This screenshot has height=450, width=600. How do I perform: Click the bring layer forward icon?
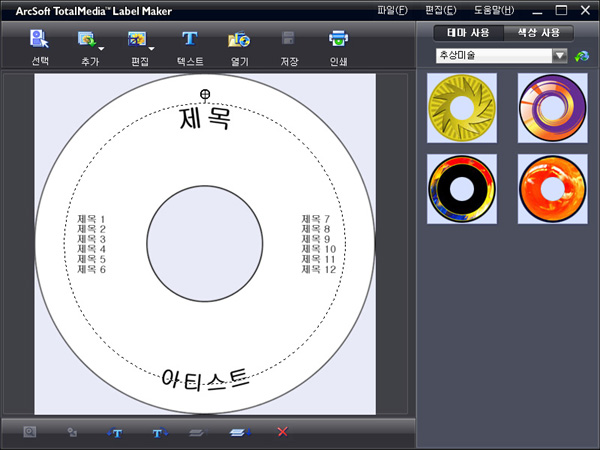coord(199,432)
